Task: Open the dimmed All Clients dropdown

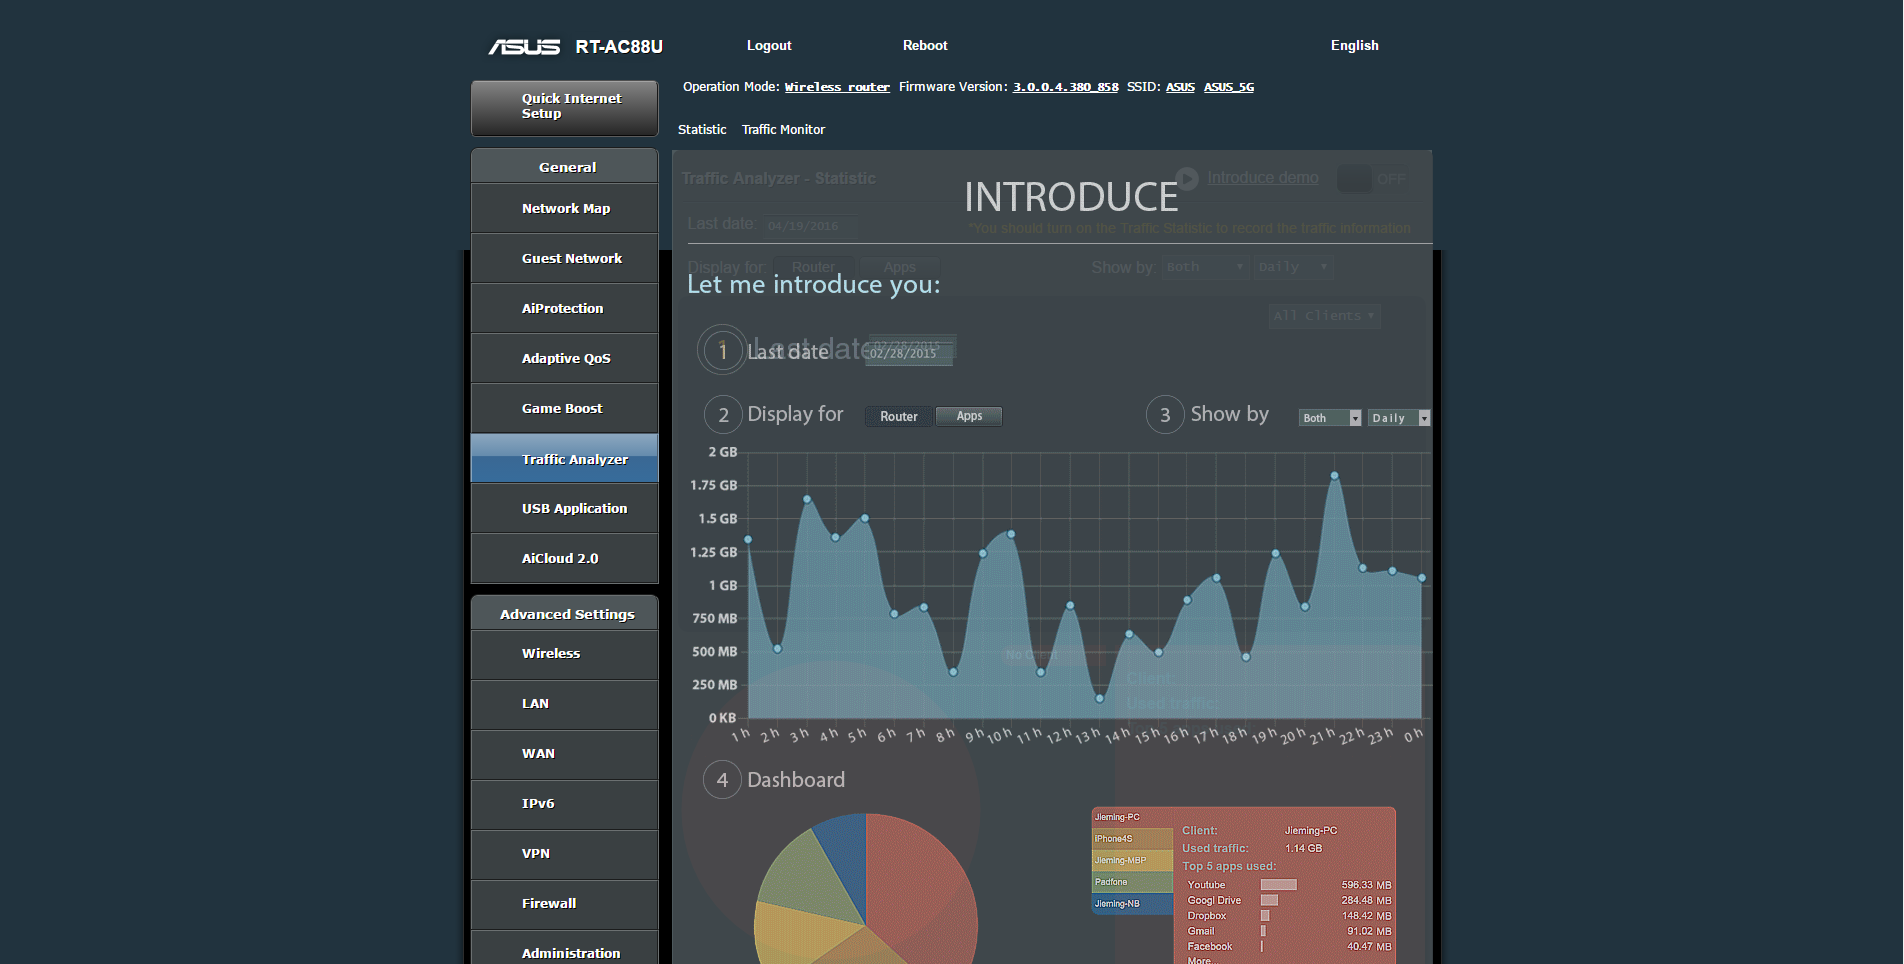Action: click(x=1325, y=316)
